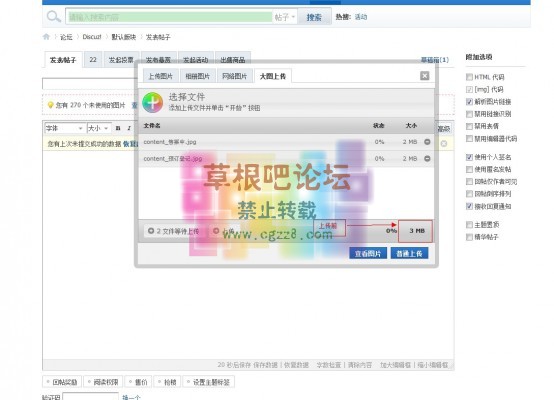The height and width of the screenshot is (400, 554).
Task: Switch to the 相册图片 tab
Action: pyautogui.click(x=198, y=76)
